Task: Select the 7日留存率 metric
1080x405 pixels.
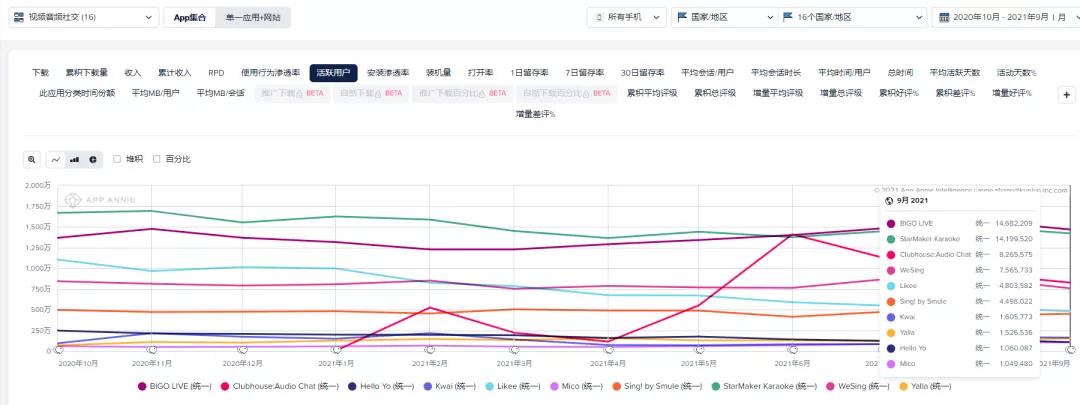Action: (585, 72)
